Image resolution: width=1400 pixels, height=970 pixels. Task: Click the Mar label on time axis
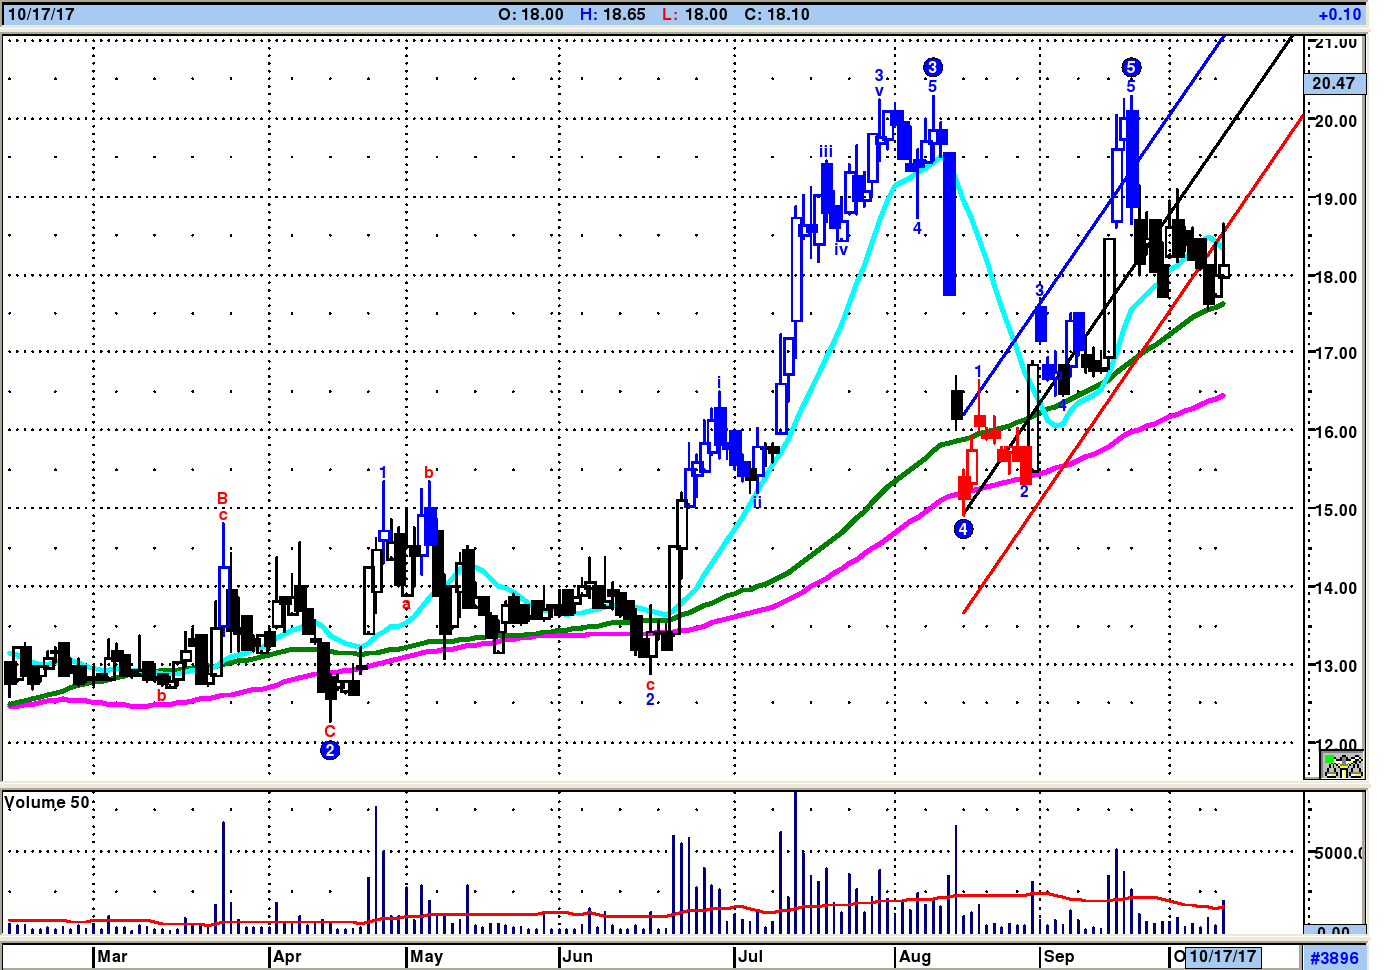click(x=112, y=957)
